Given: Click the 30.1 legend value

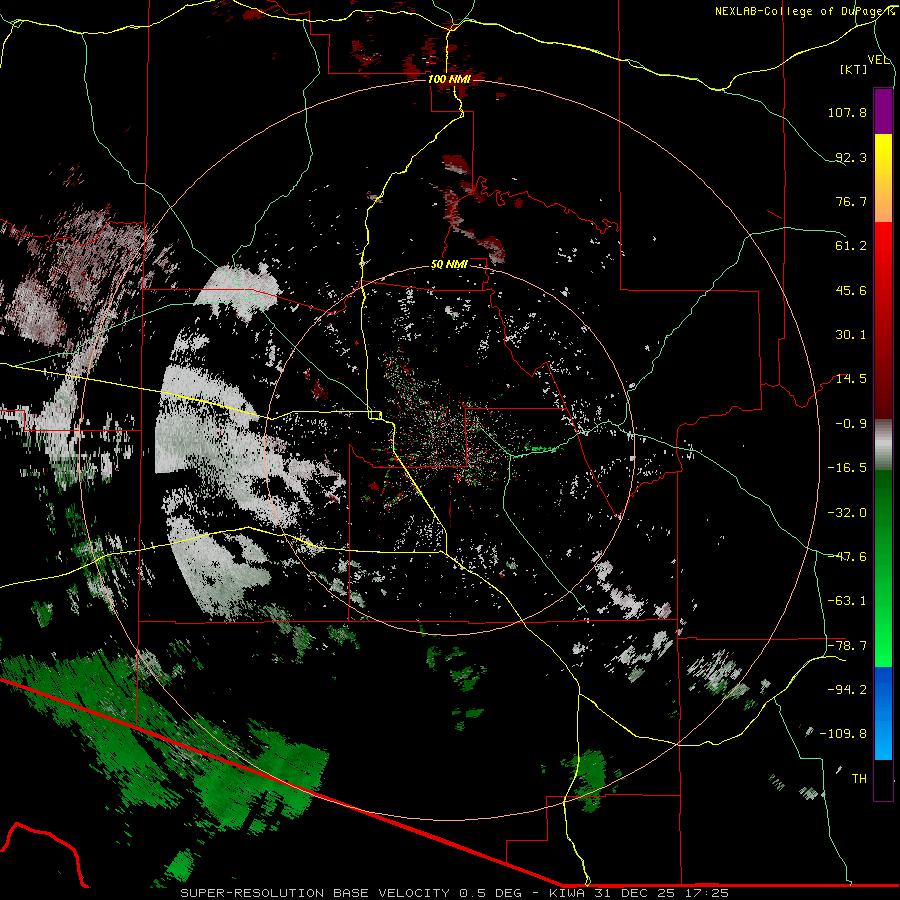Looking at the screenshot, I should coord(851,335).
